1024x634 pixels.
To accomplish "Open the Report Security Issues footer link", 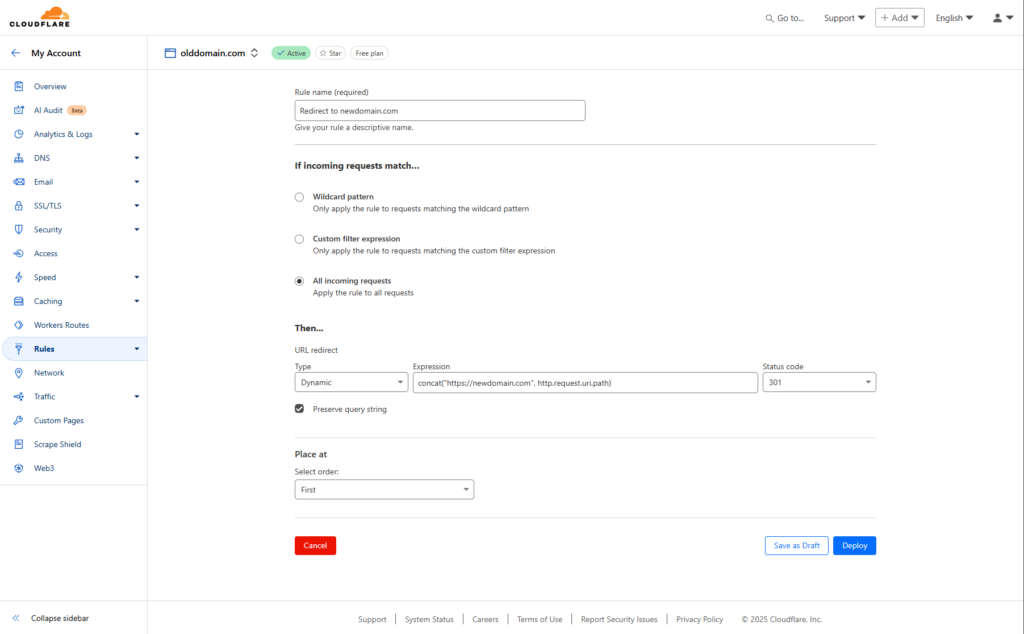I will tap(619, 619).
